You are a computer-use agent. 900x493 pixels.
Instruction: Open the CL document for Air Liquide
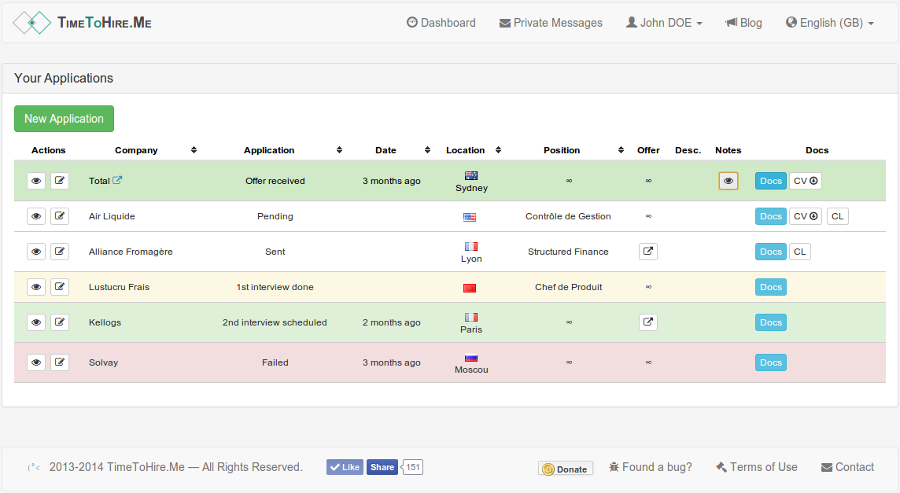(x=837, y=216)
